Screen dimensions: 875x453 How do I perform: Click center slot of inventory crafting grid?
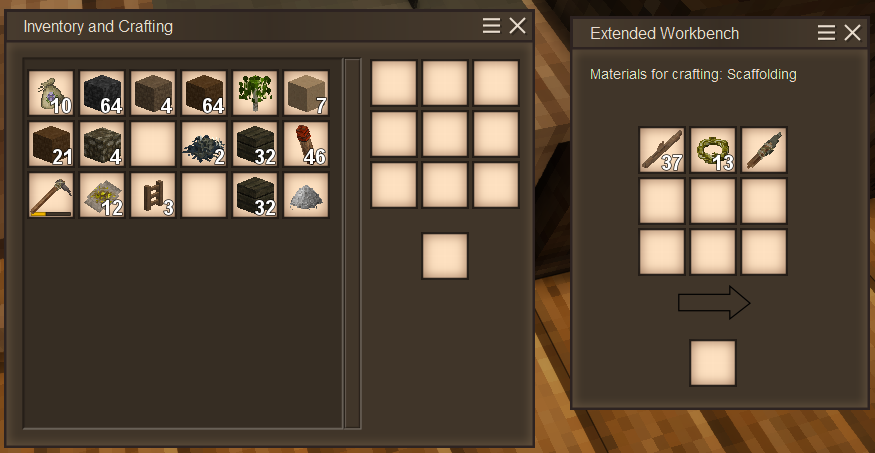coord(445,134)
